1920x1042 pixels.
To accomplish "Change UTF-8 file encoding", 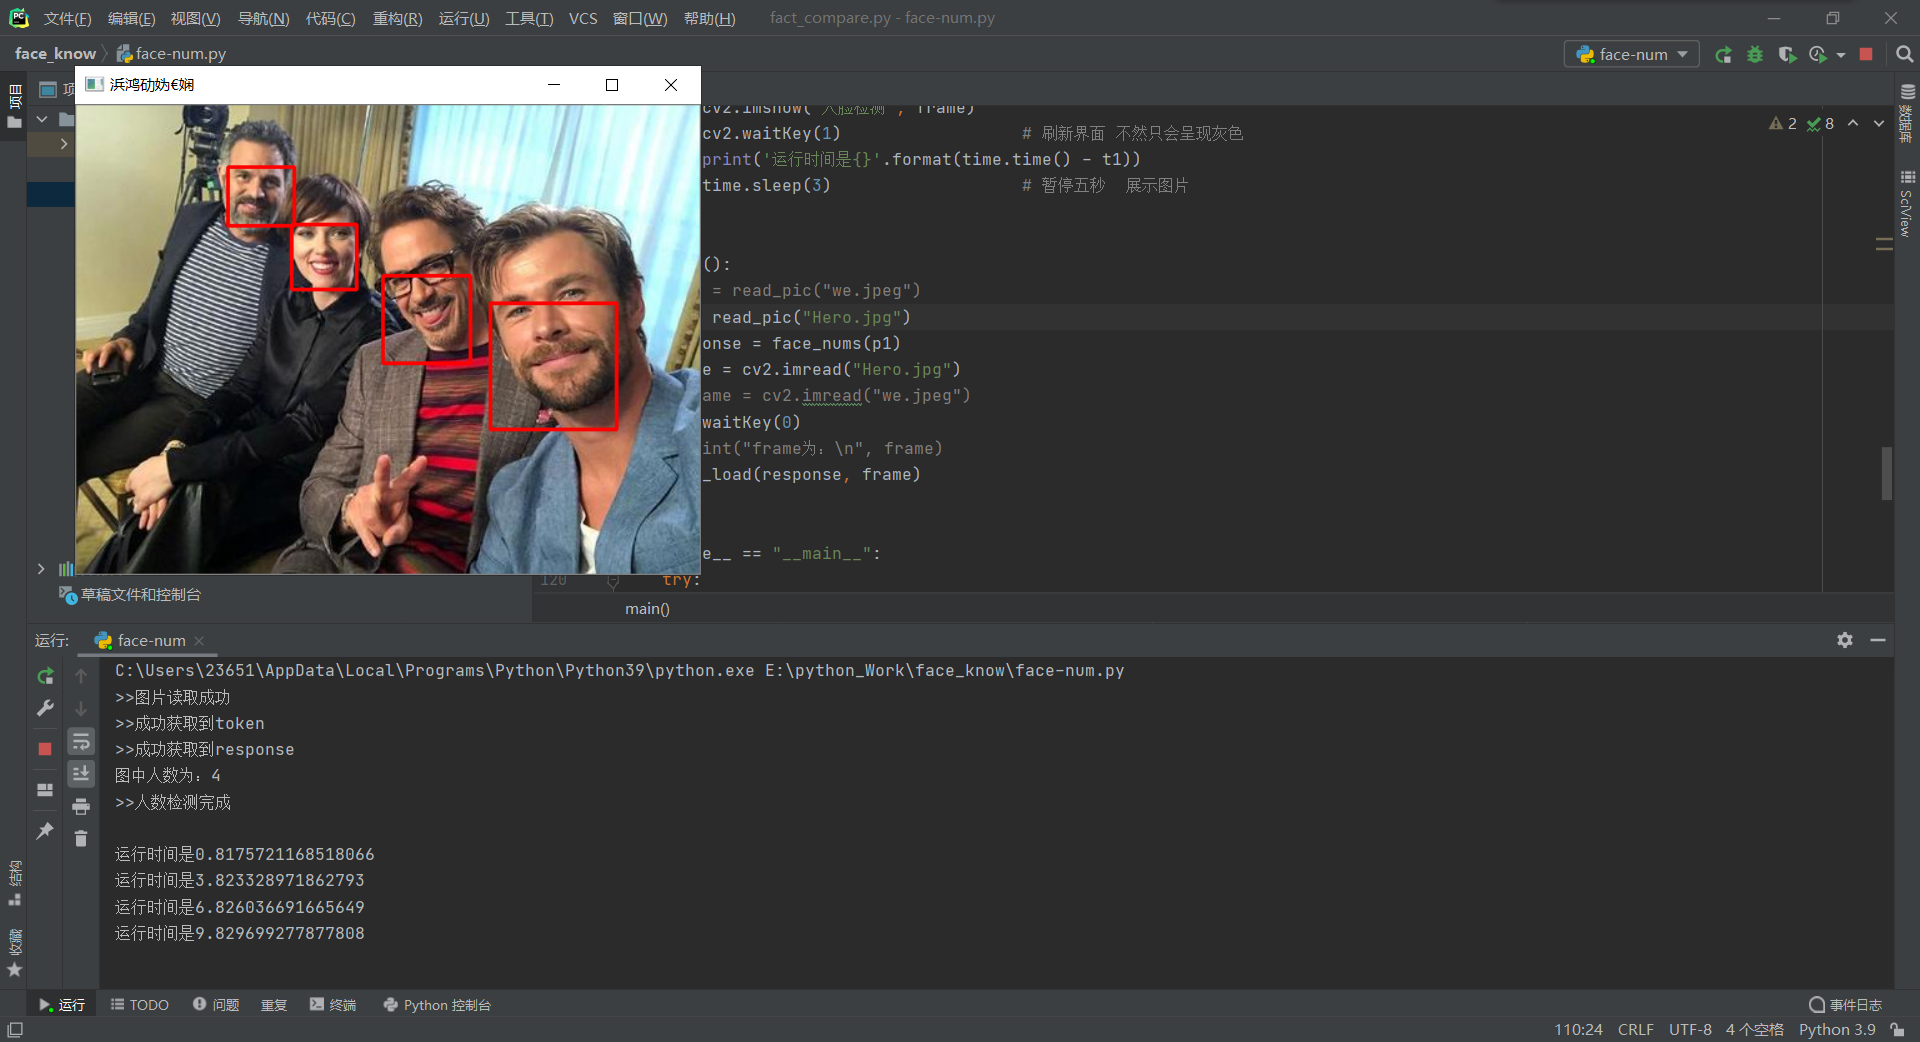I will pyautogui.click(x=1690, y=1029).
